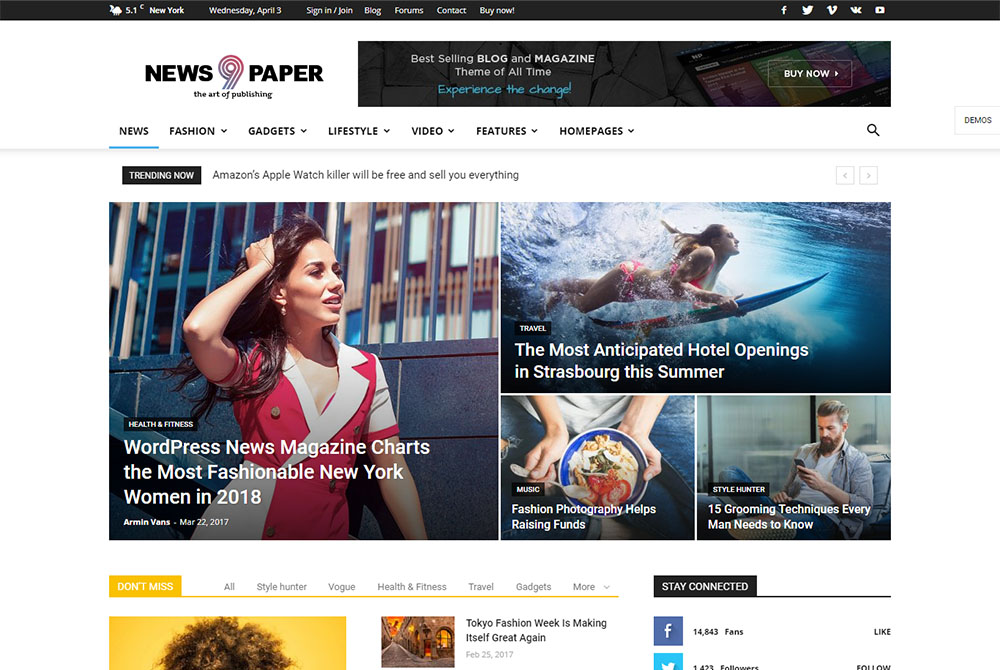Click the Facebook icon in top bar
The image size is (1000, 670).
pos(783,10)
